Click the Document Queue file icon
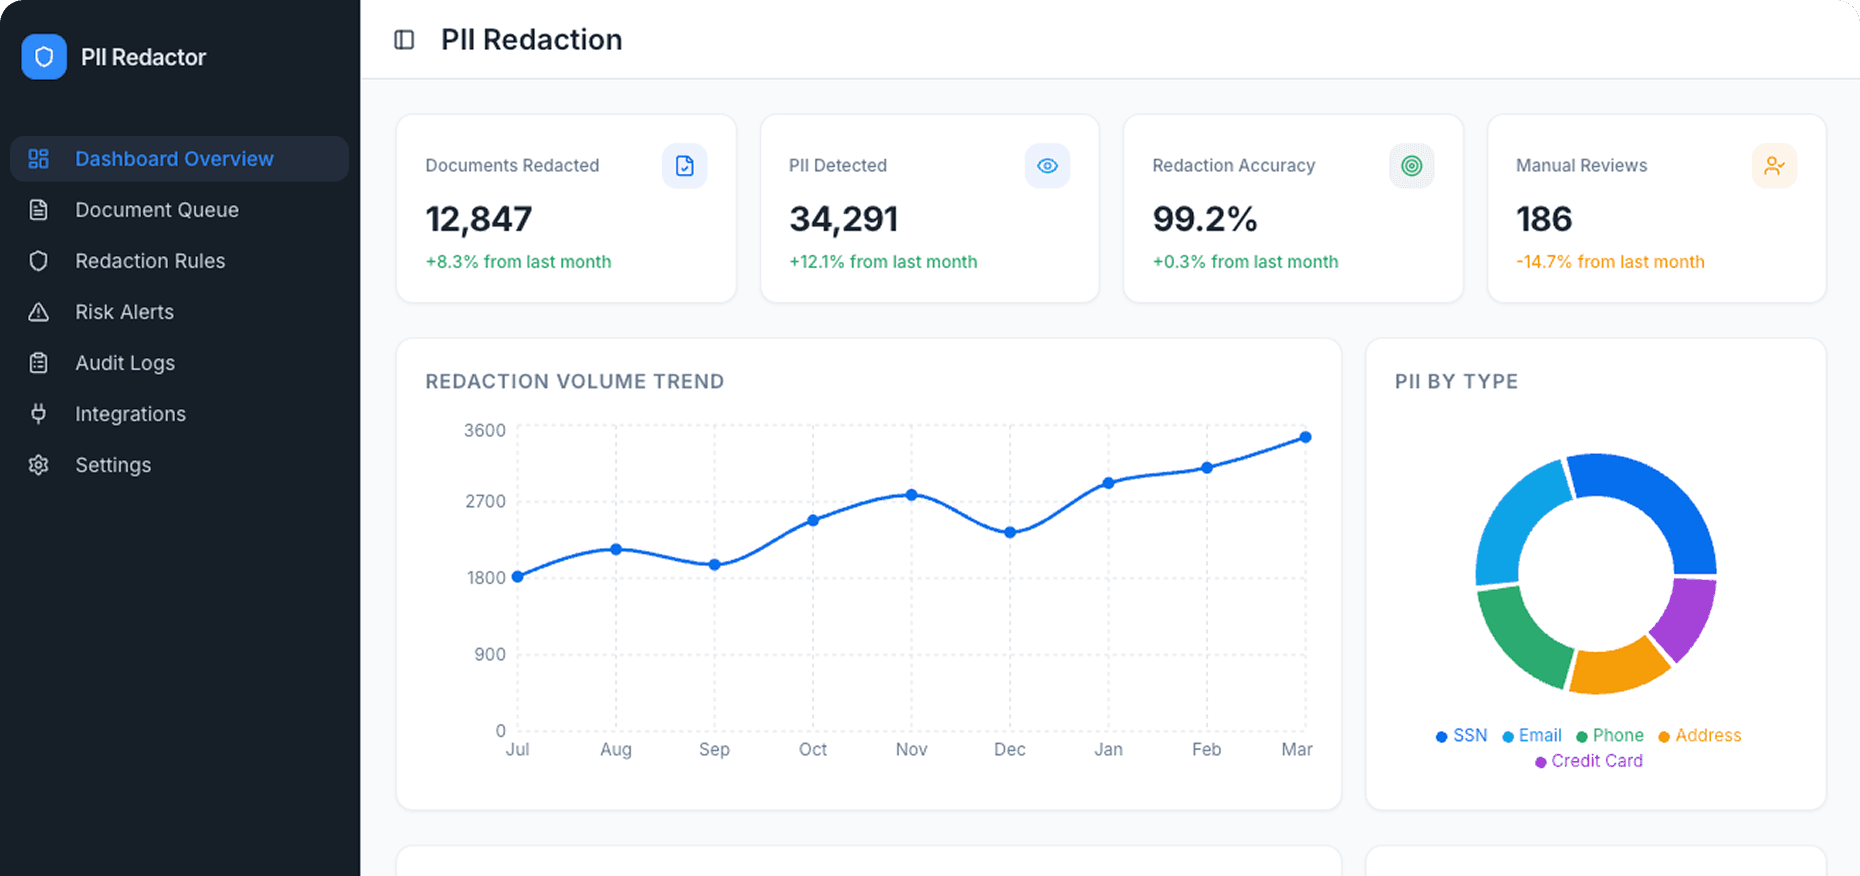The image size is (1860, 876). [38, 210]
